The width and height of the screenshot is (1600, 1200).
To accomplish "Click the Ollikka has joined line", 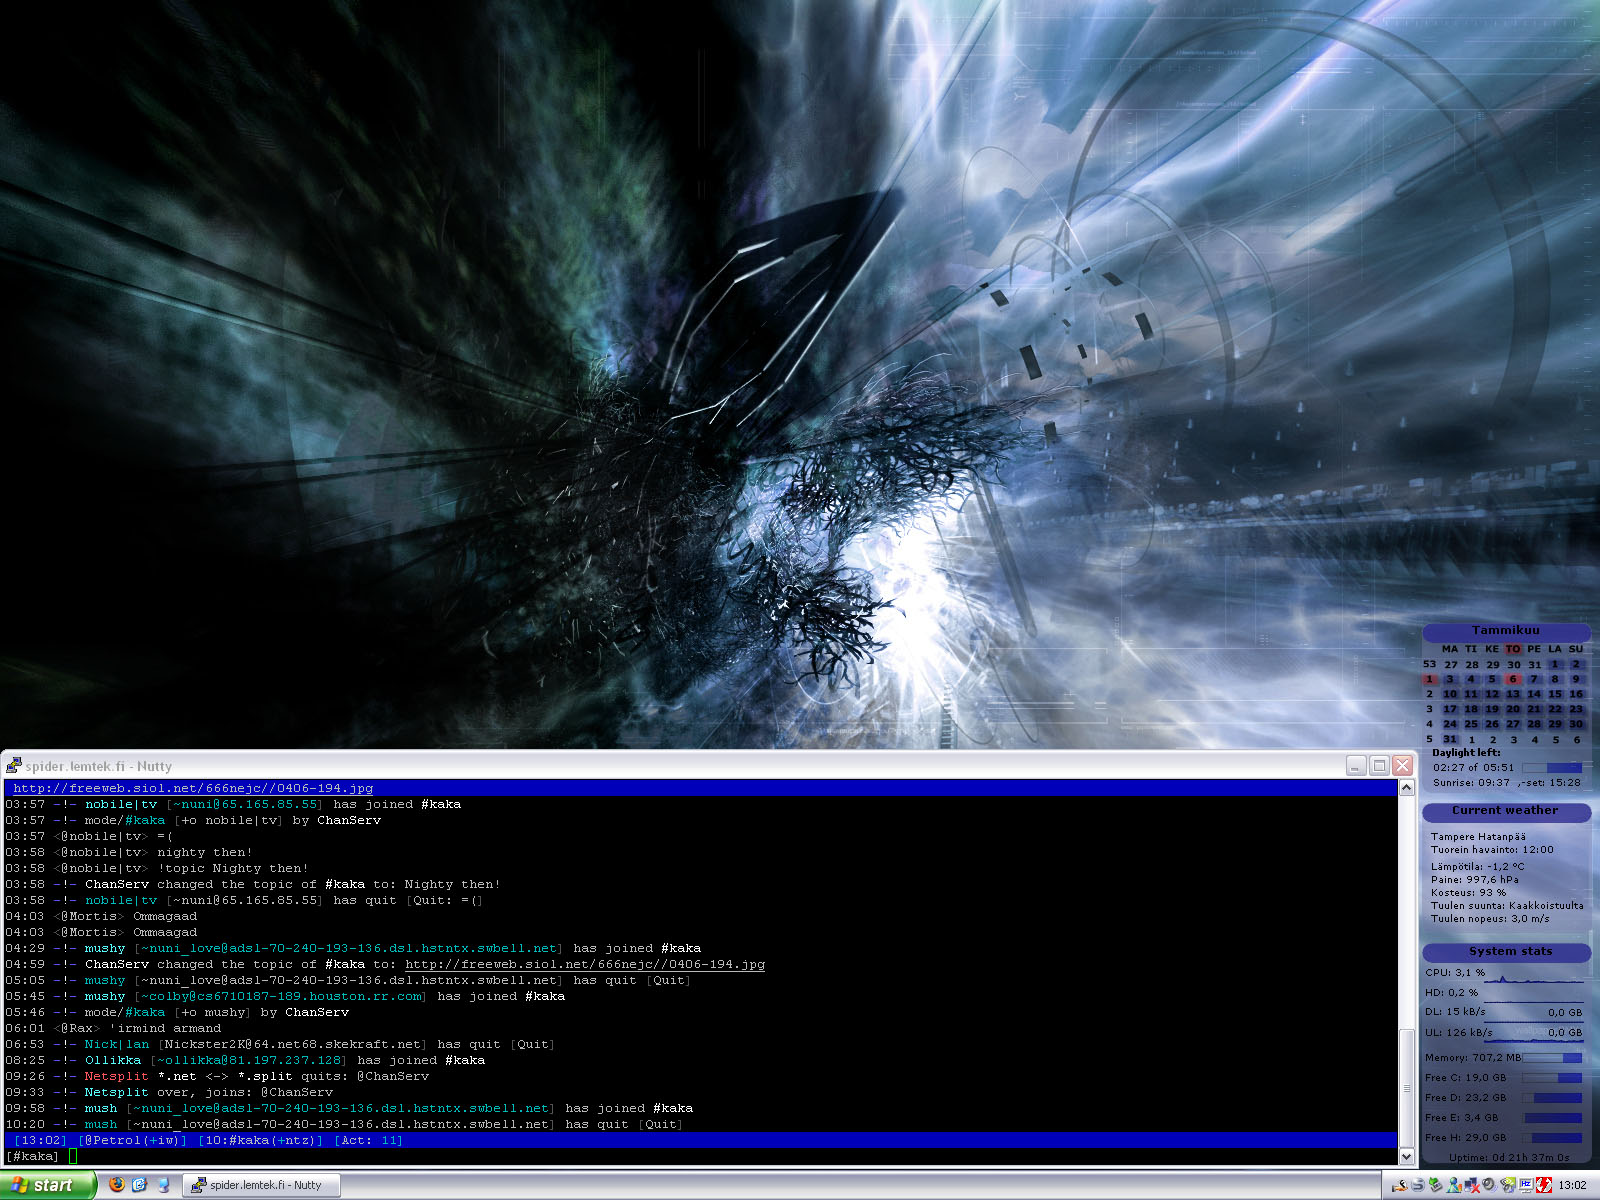I will pos(245,1060).
